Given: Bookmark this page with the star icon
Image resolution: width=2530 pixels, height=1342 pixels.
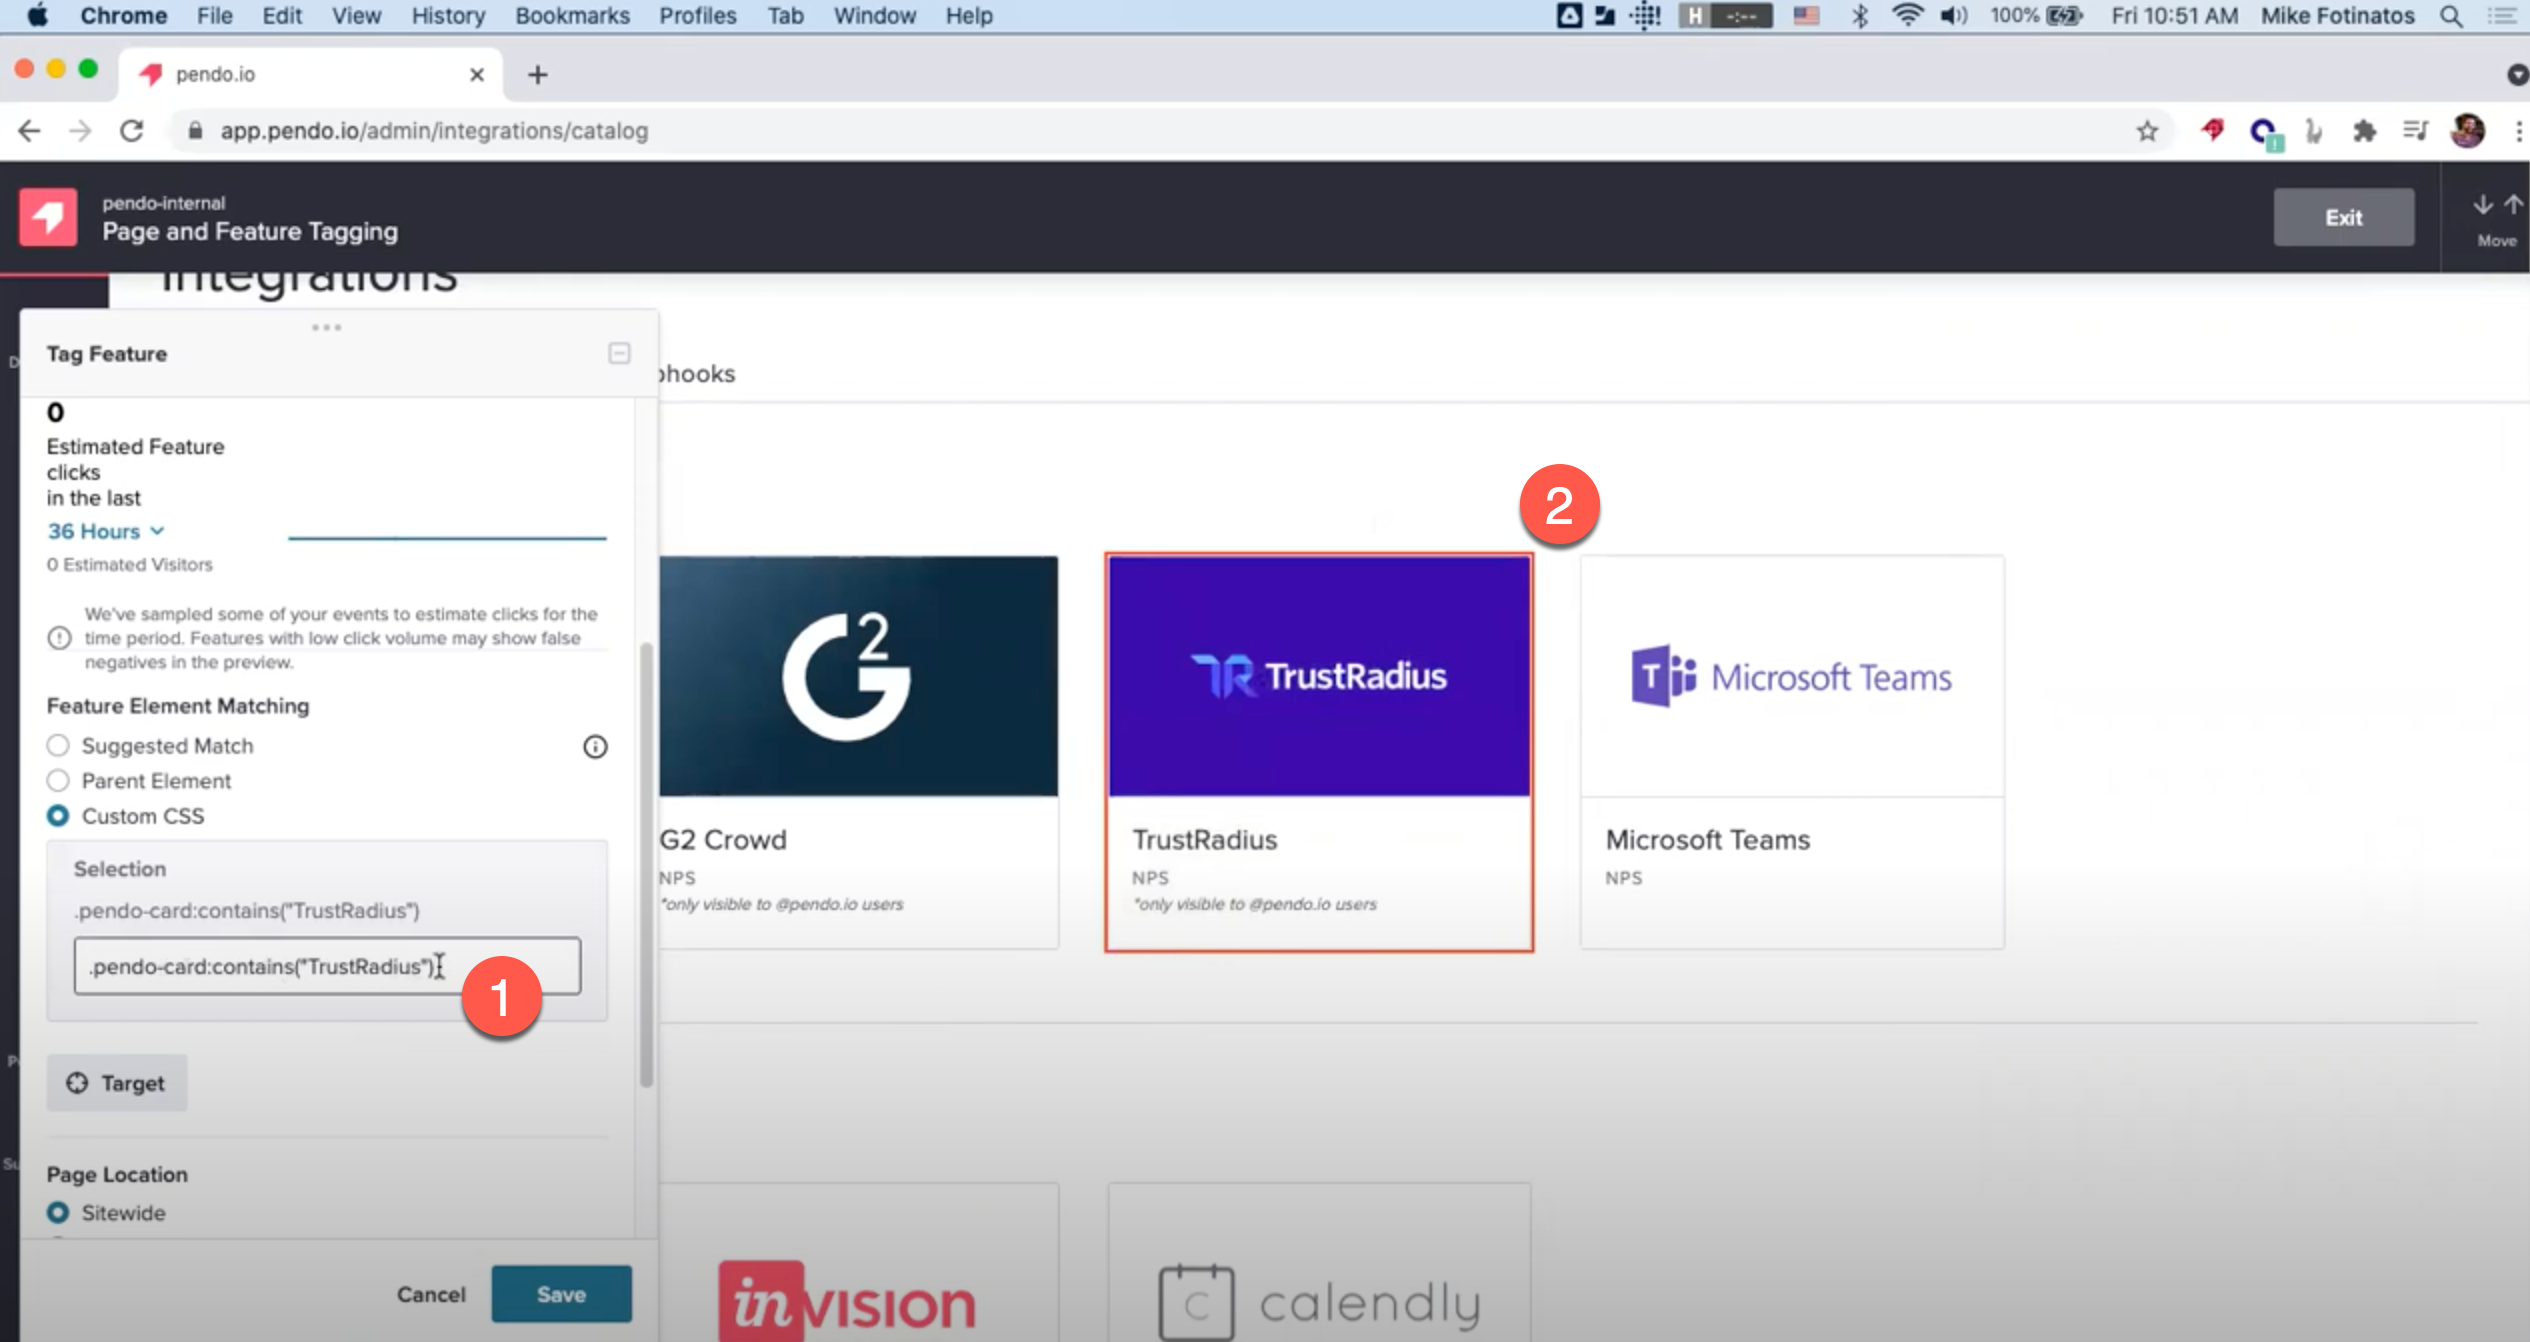Looking at the screenshot, I should click(2147, 131).
